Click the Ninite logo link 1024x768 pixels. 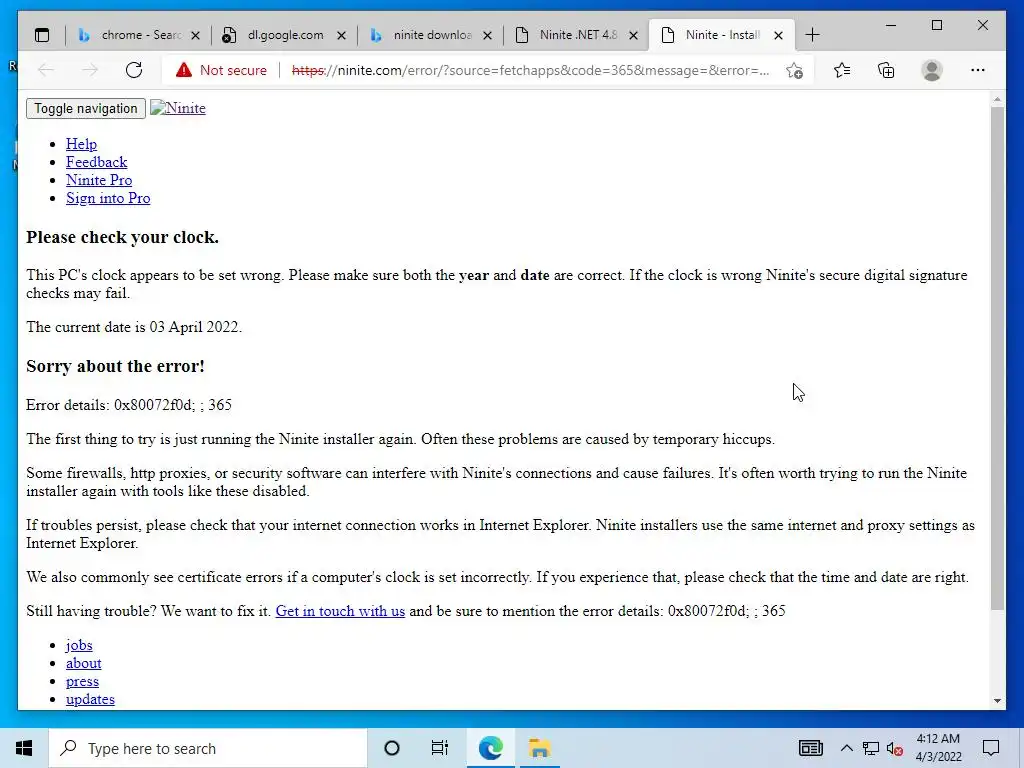tap(178, 108)
